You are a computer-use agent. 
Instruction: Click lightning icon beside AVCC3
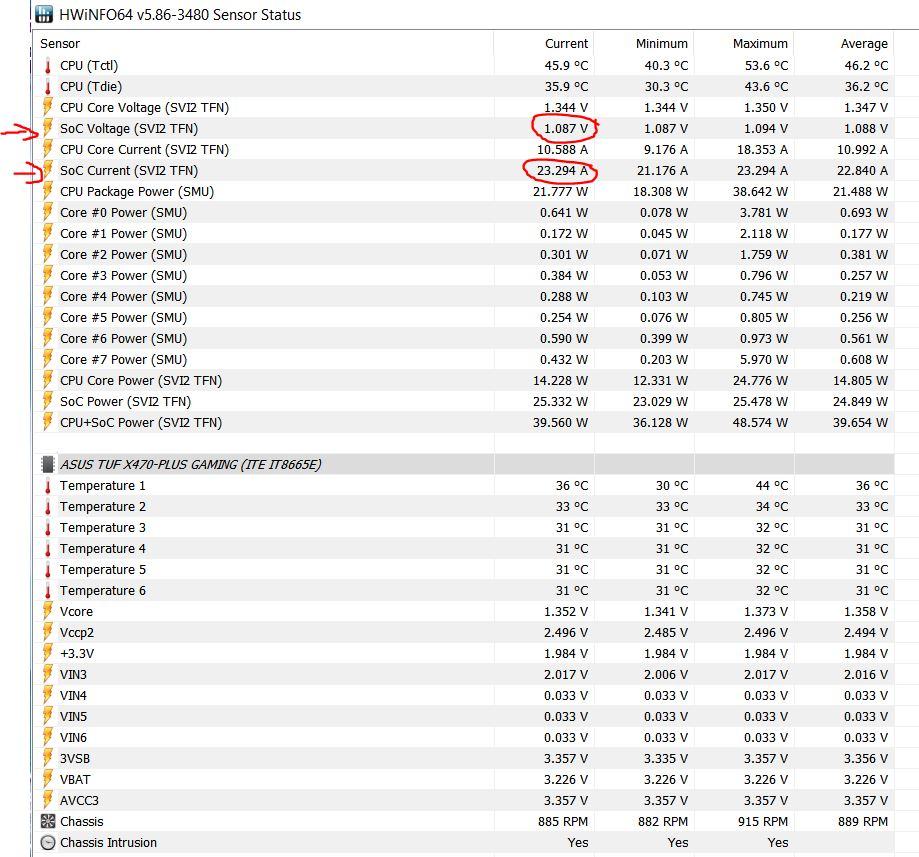click(48, 800)
